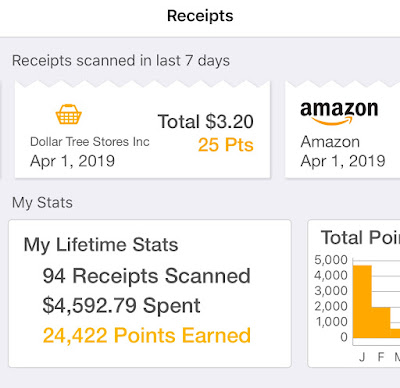Open the Amazon receipt card
This screenshot has width=400, height=388.
pyautogui.click(x=343, y=130)
